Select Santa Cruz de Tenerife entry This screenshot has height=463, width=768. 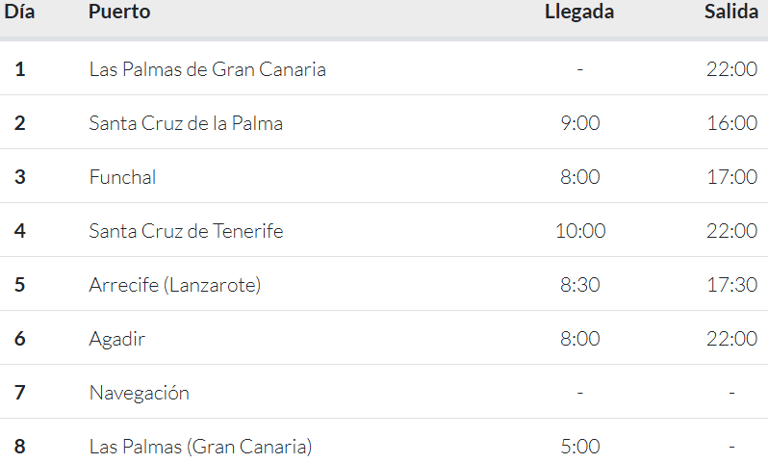(186, 231)
